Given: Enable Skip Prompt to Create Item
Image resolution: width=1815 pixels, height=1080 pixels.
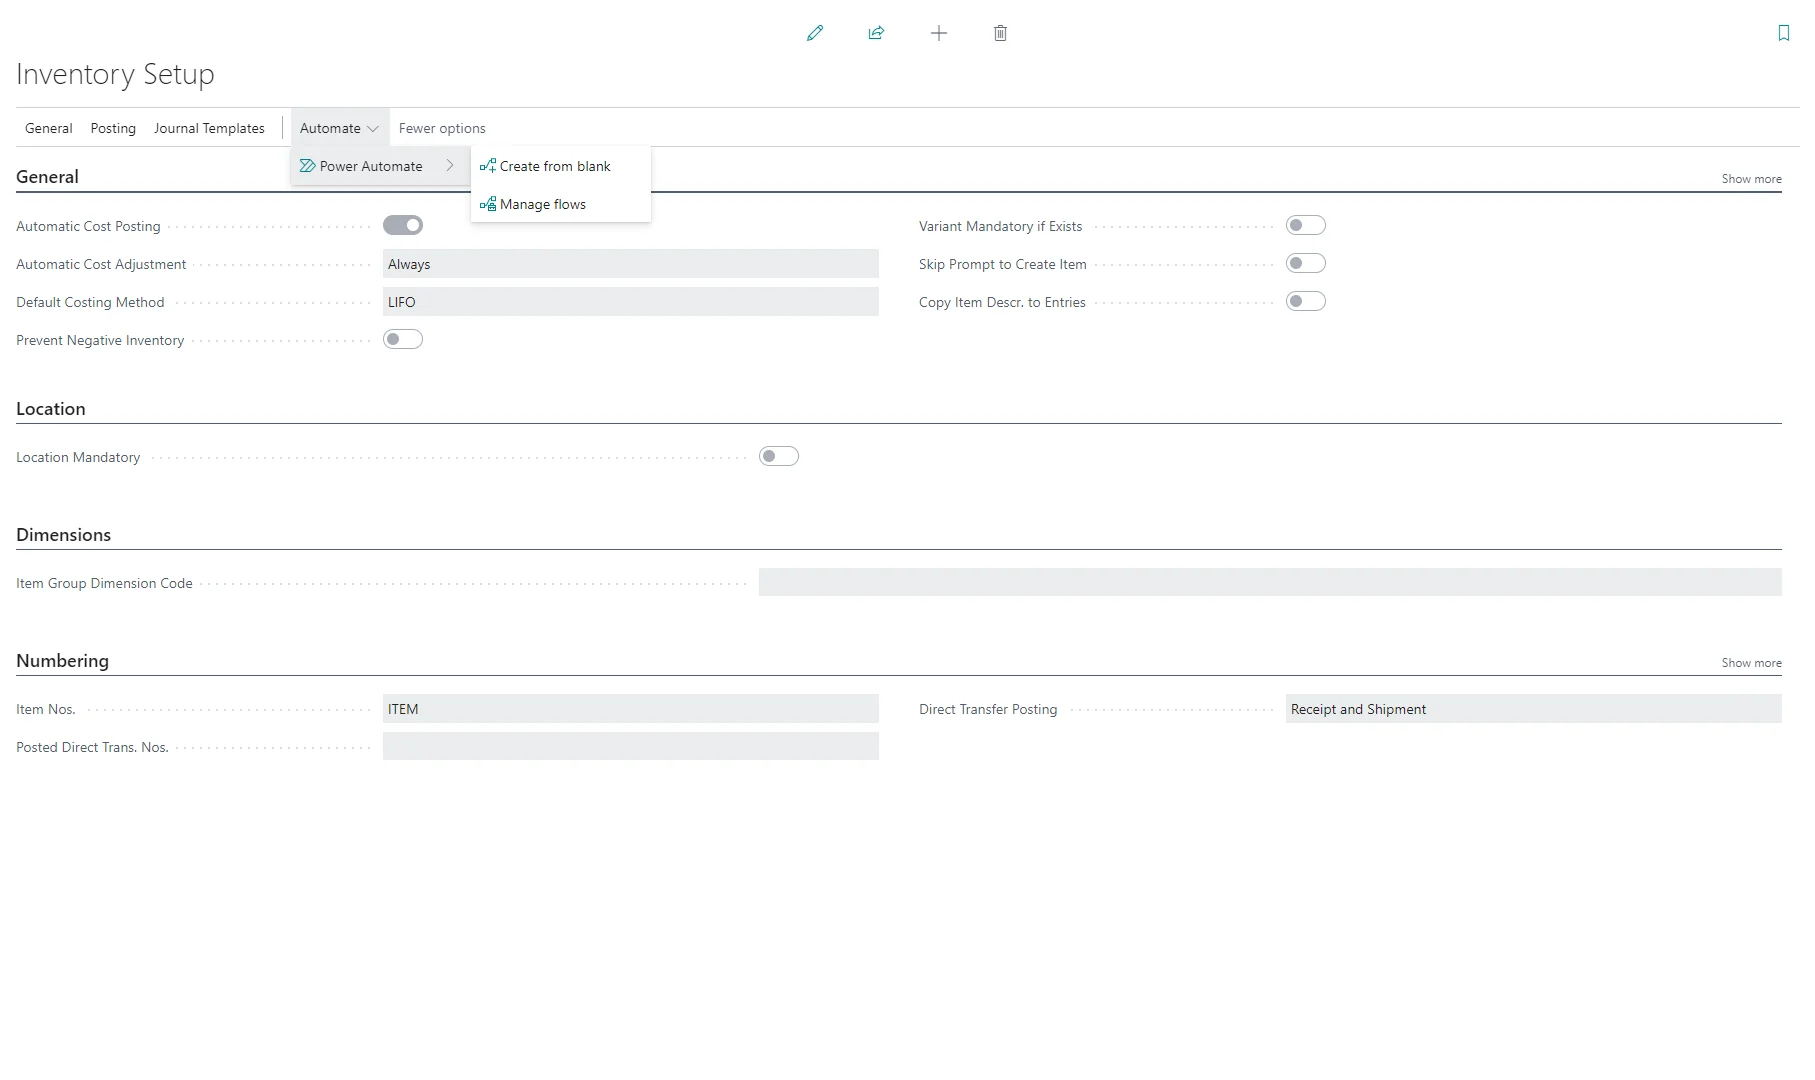Looking at the screenshot, I should click(1305, 264).
